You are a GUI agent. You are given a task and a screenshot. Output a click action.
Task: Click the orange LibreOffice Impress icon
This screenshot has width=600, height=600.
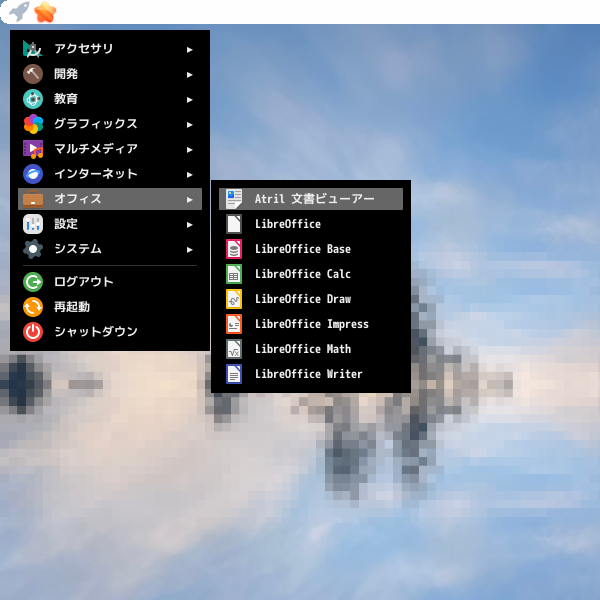(x=234, y=324)
